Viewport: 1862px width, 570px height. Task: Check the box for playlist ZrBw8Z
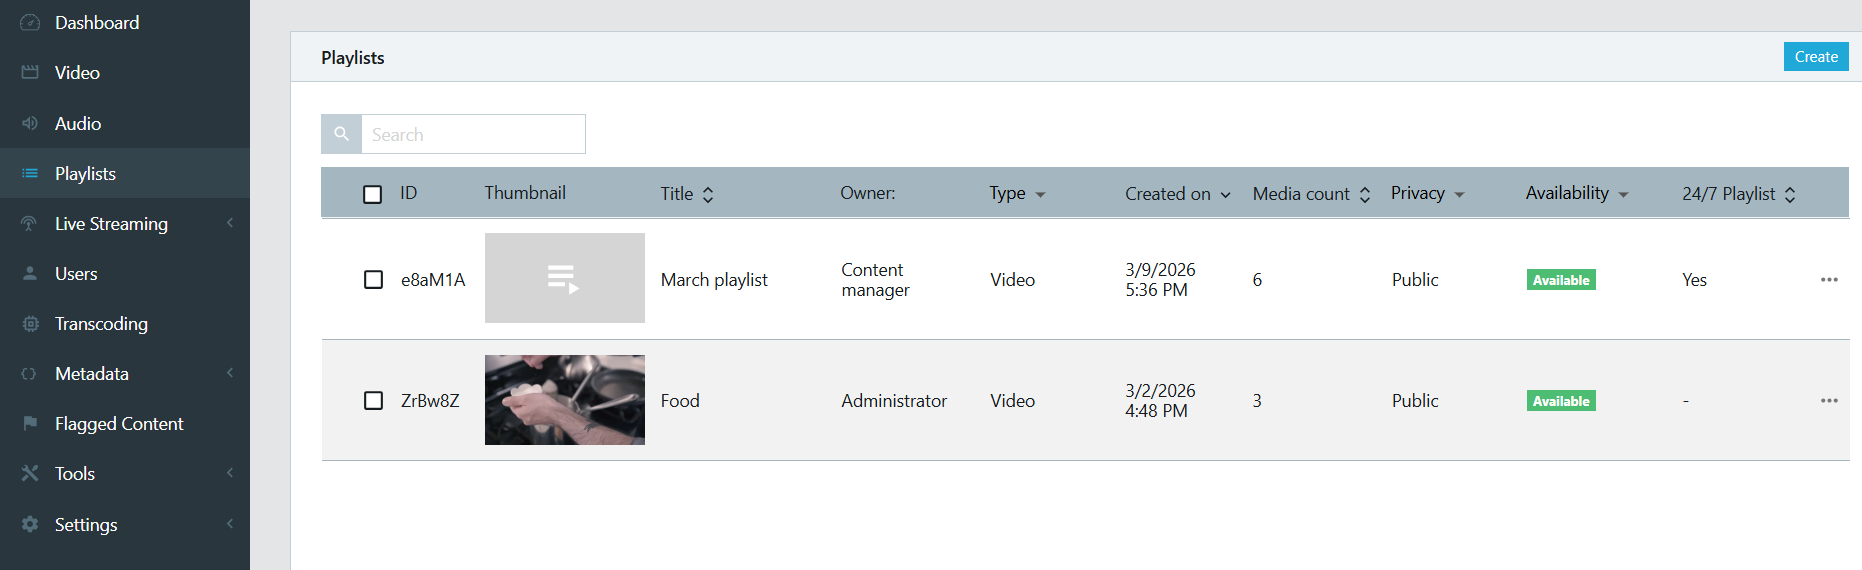(373, 401)
